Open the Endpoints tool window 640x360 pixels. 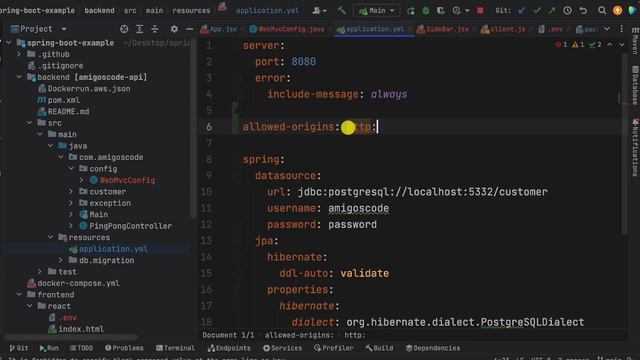click(x=229, y=348)
